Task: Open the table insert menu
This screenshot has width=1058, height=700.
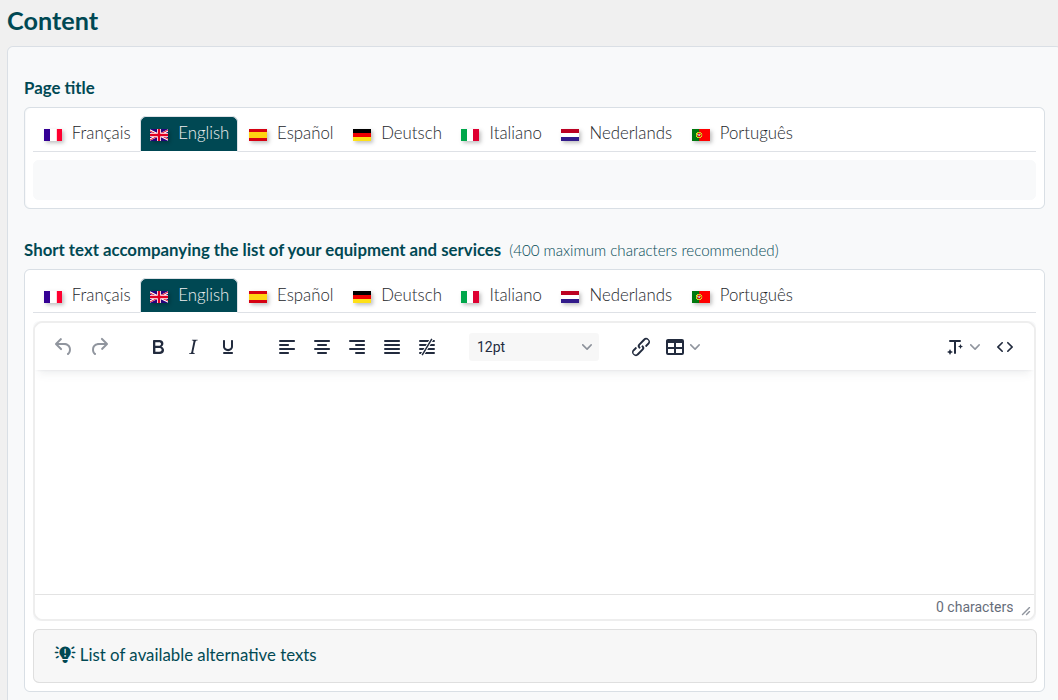Action: 683,347
